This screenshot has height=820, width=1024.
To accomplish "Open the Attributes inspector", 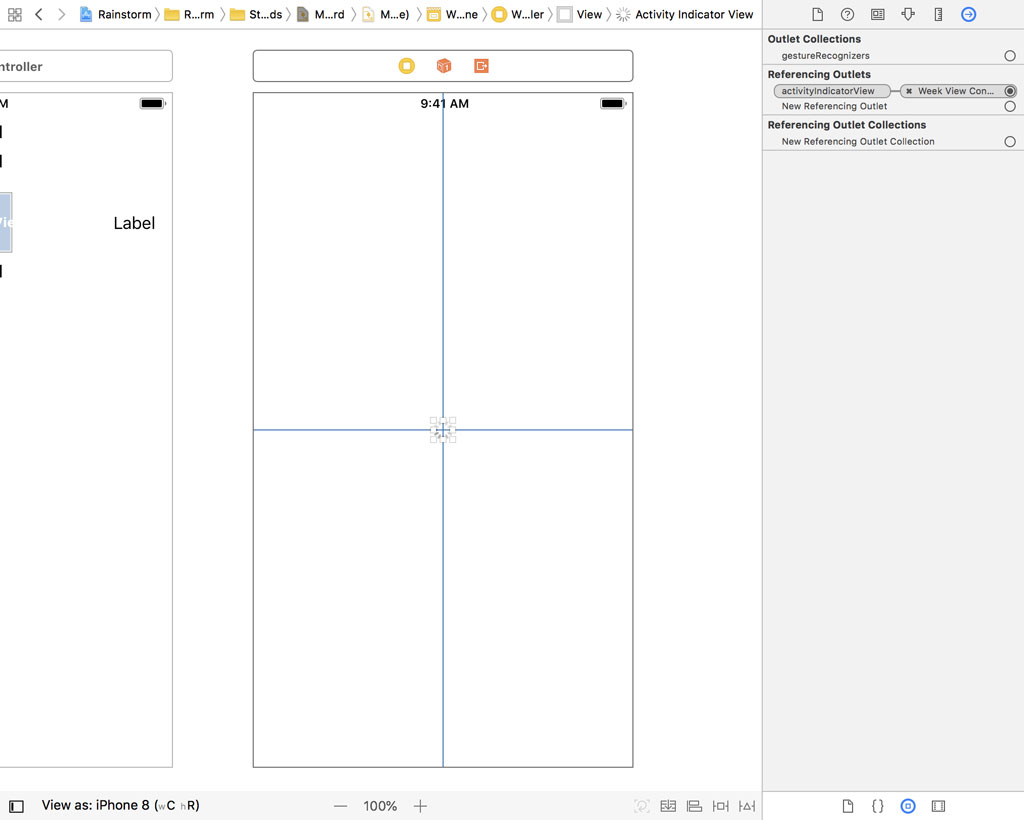I will click(908, 14).
